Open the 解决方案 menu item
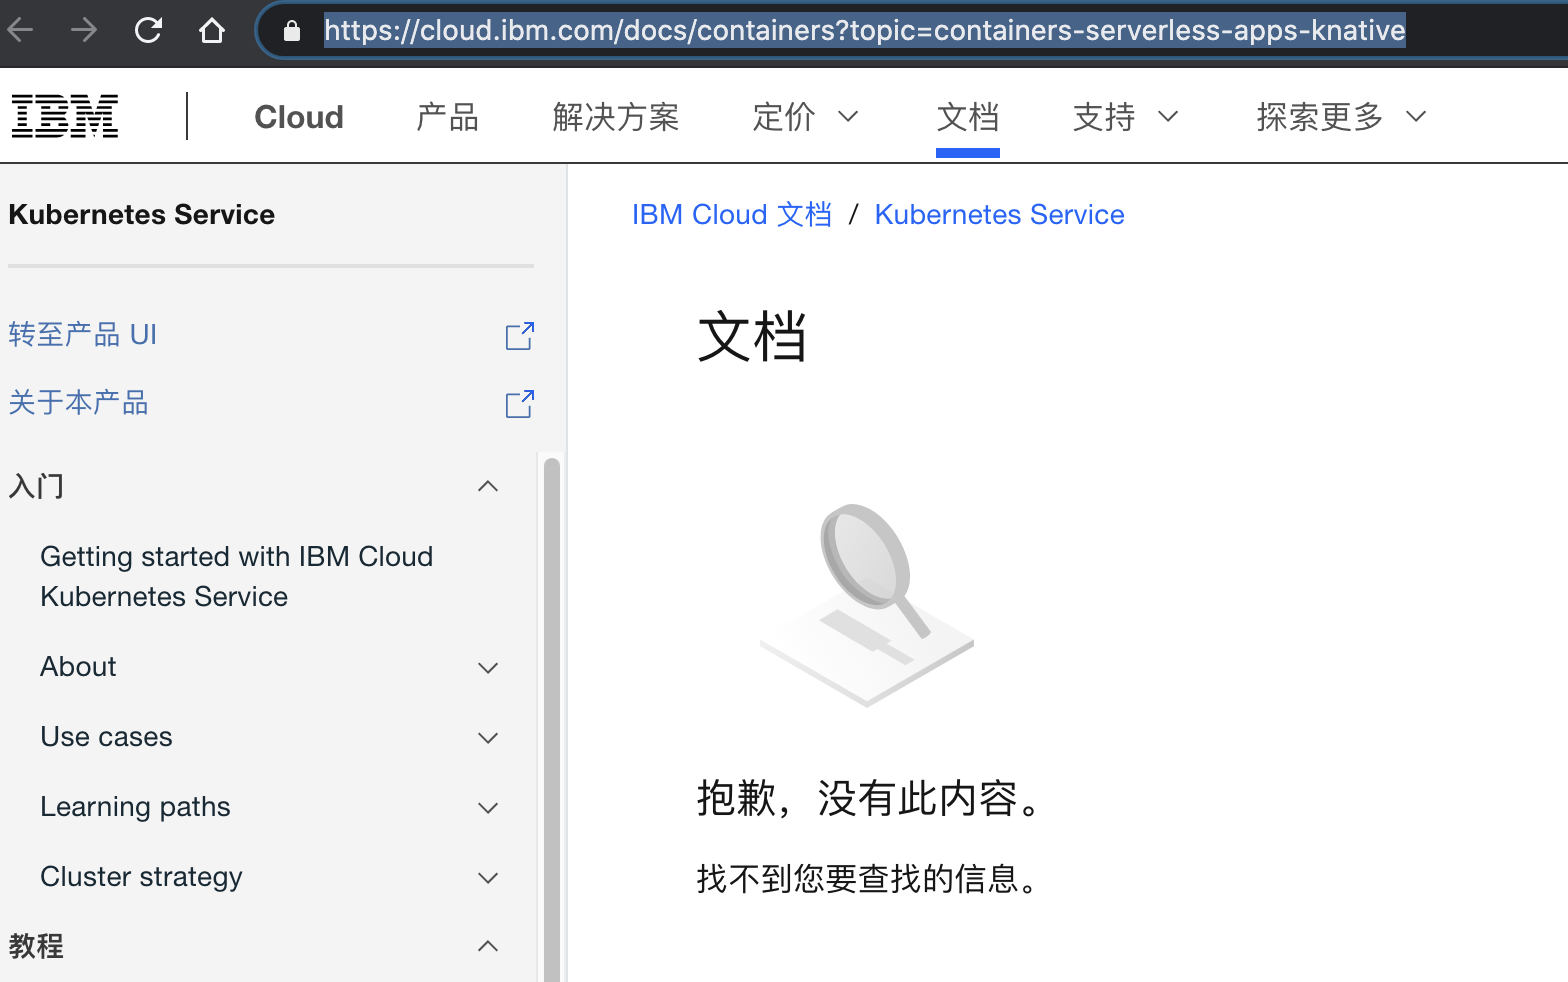The width and height of the screenshot is (1568, 982). pyautogui.click(x=616, y=117)
